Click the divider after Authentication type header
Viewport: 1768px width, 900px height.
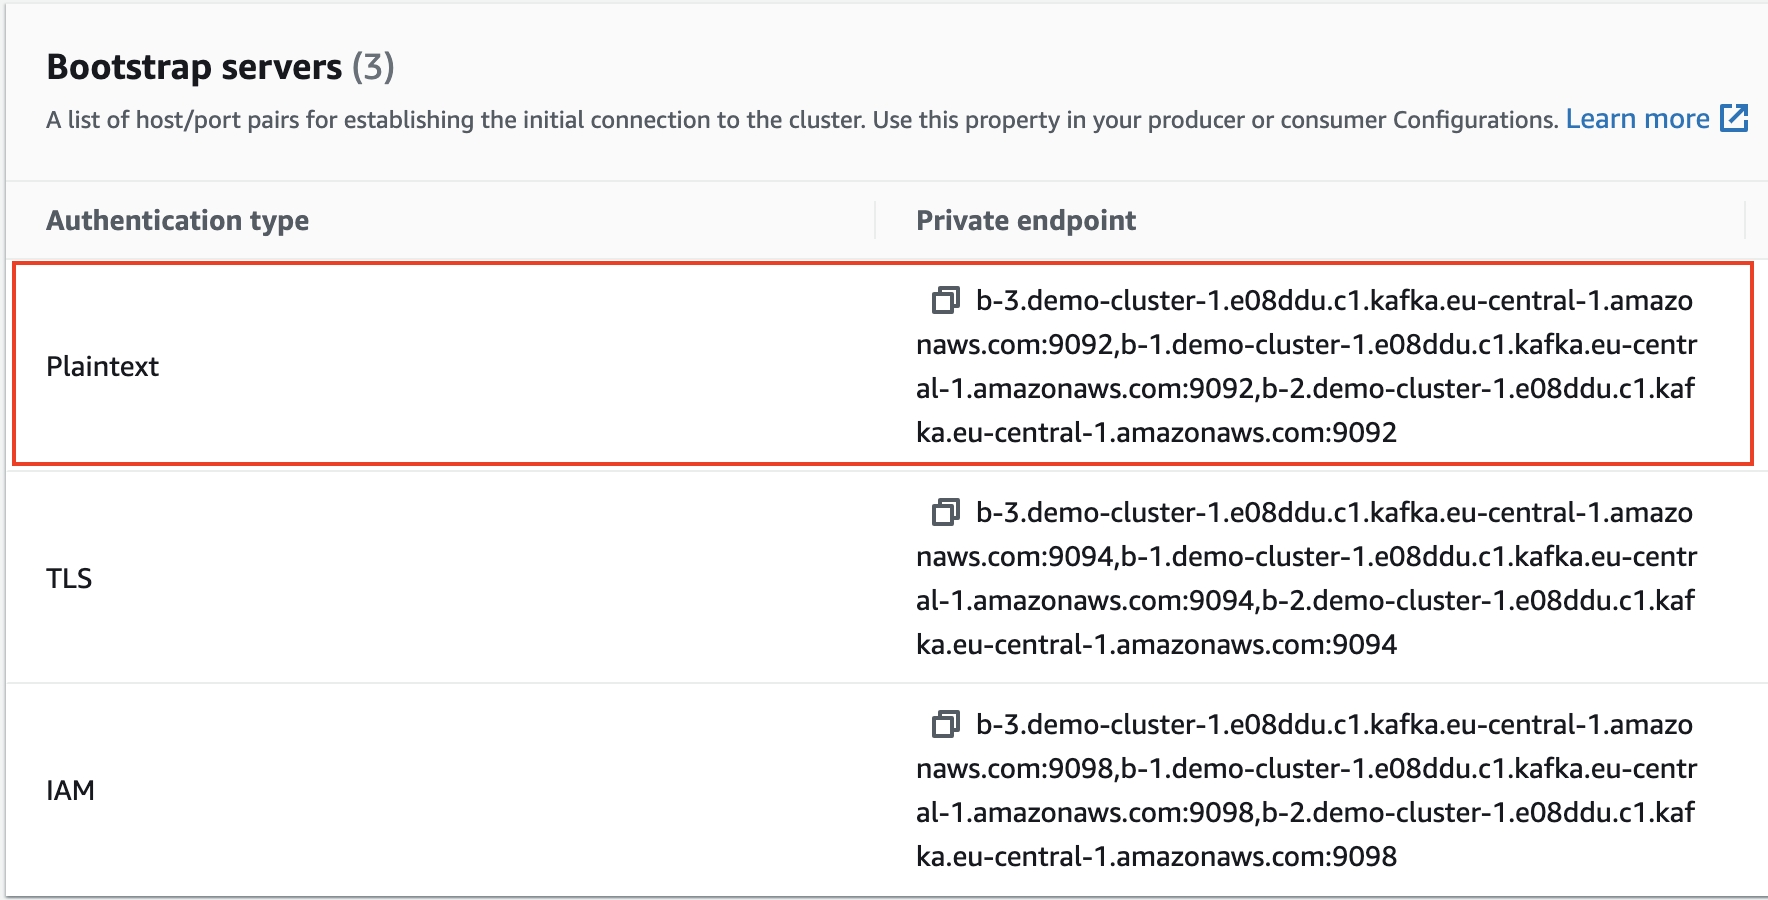click(875, 220)
